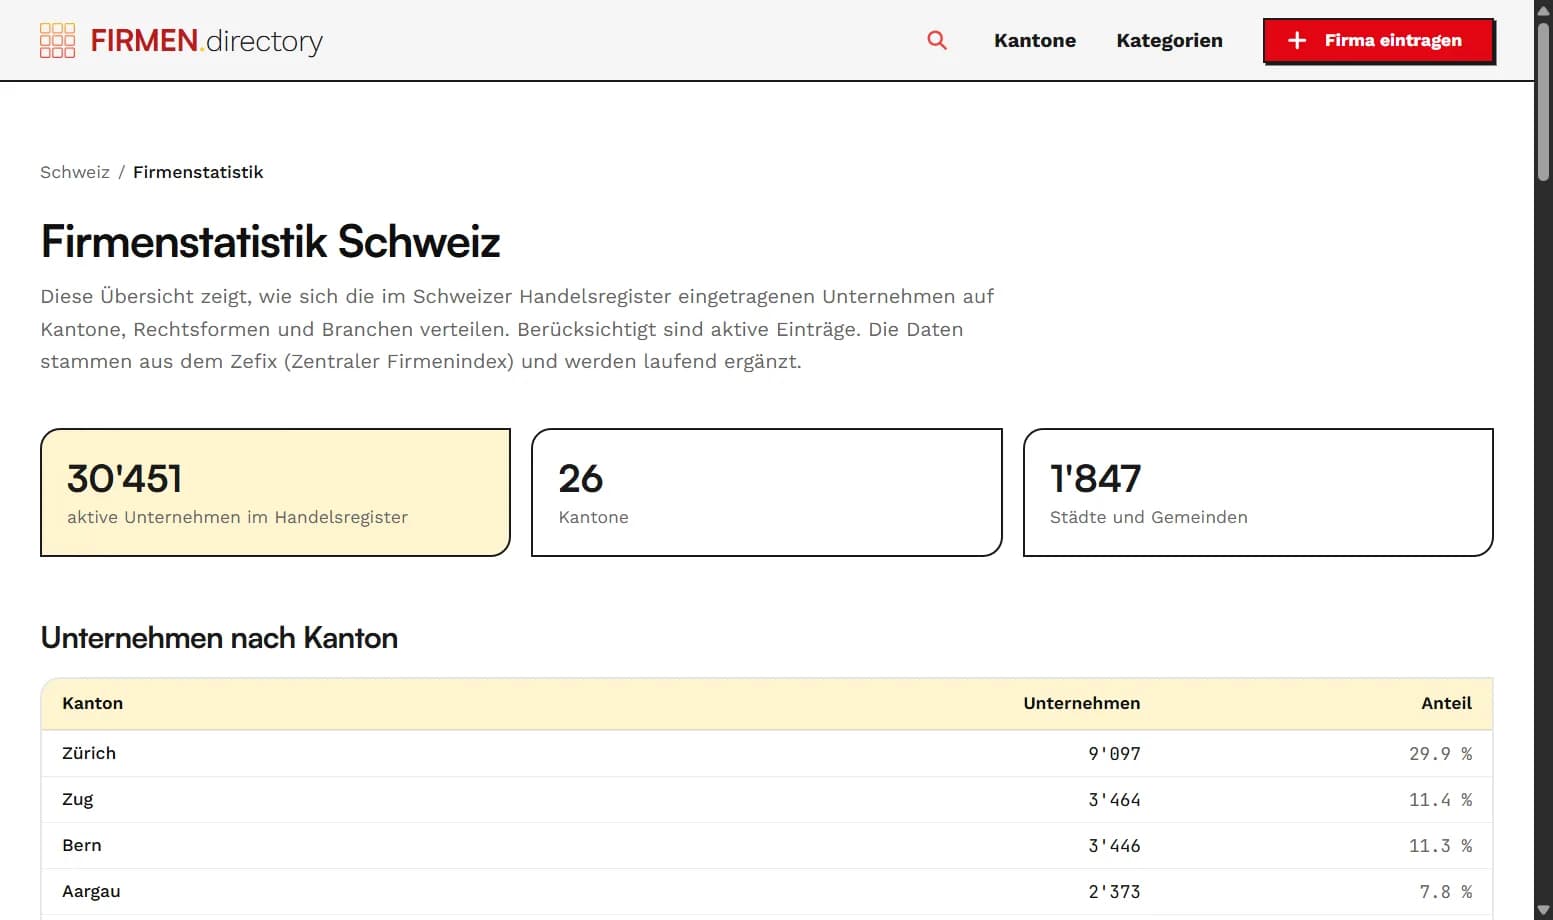Select the 26 Kantone card

pyautogui.click(x=766, y=492)
